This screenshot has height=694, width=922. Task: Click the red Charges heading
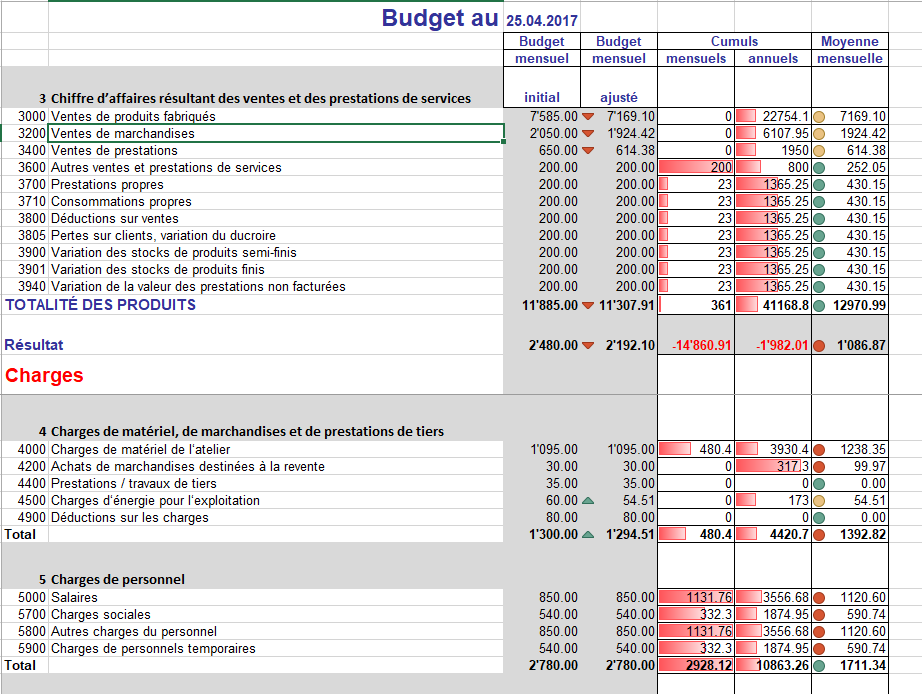pos(44,376)
